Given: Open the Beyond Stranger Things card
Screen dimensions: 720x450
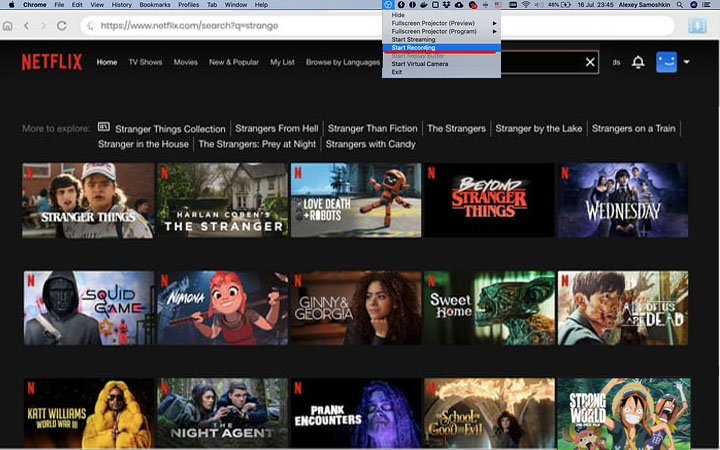Looking at the screenshot, I should pyautogui.click(x=489, y=200).
